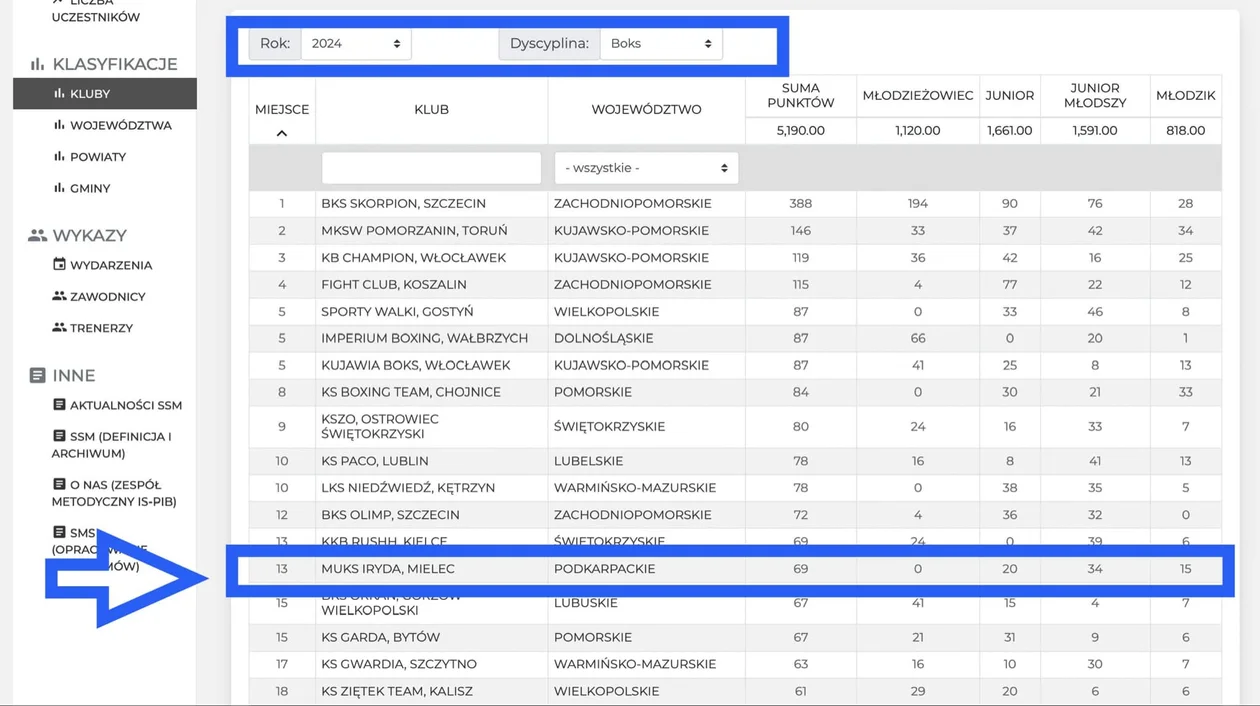Select KS Paco, Lublin row
The image size is (1260, 706).
click(735, 462)
